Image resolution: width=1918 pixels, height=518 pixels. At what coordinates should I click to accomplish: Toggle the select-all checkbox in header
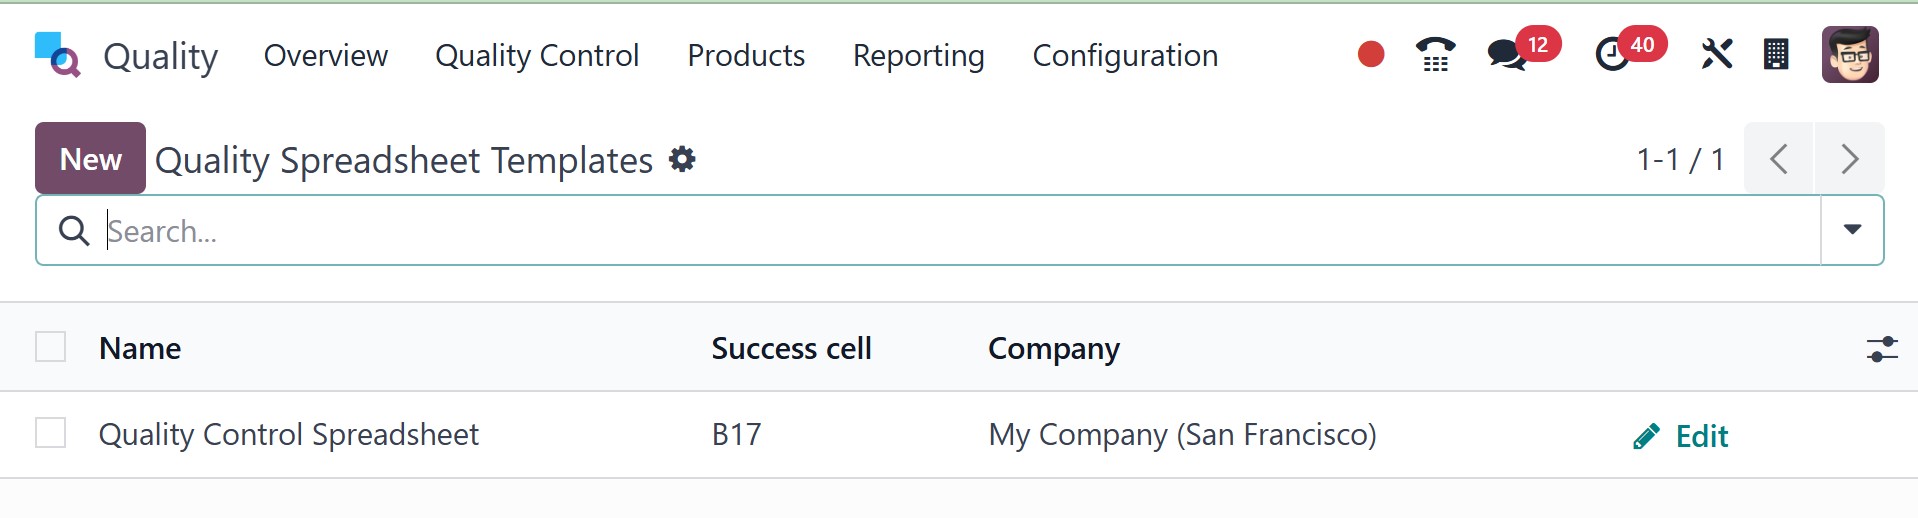click(x=50, y=347)
